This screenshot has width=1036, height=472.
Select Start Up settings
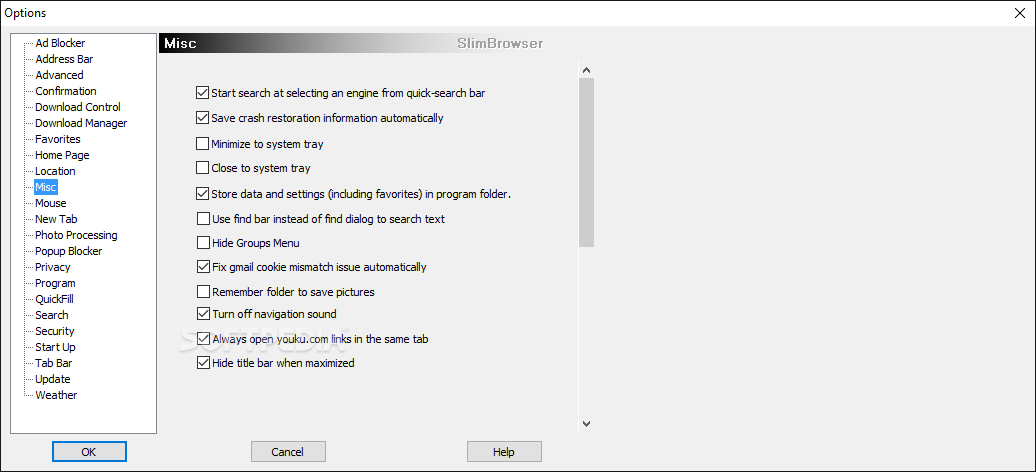tap(56, 347)
